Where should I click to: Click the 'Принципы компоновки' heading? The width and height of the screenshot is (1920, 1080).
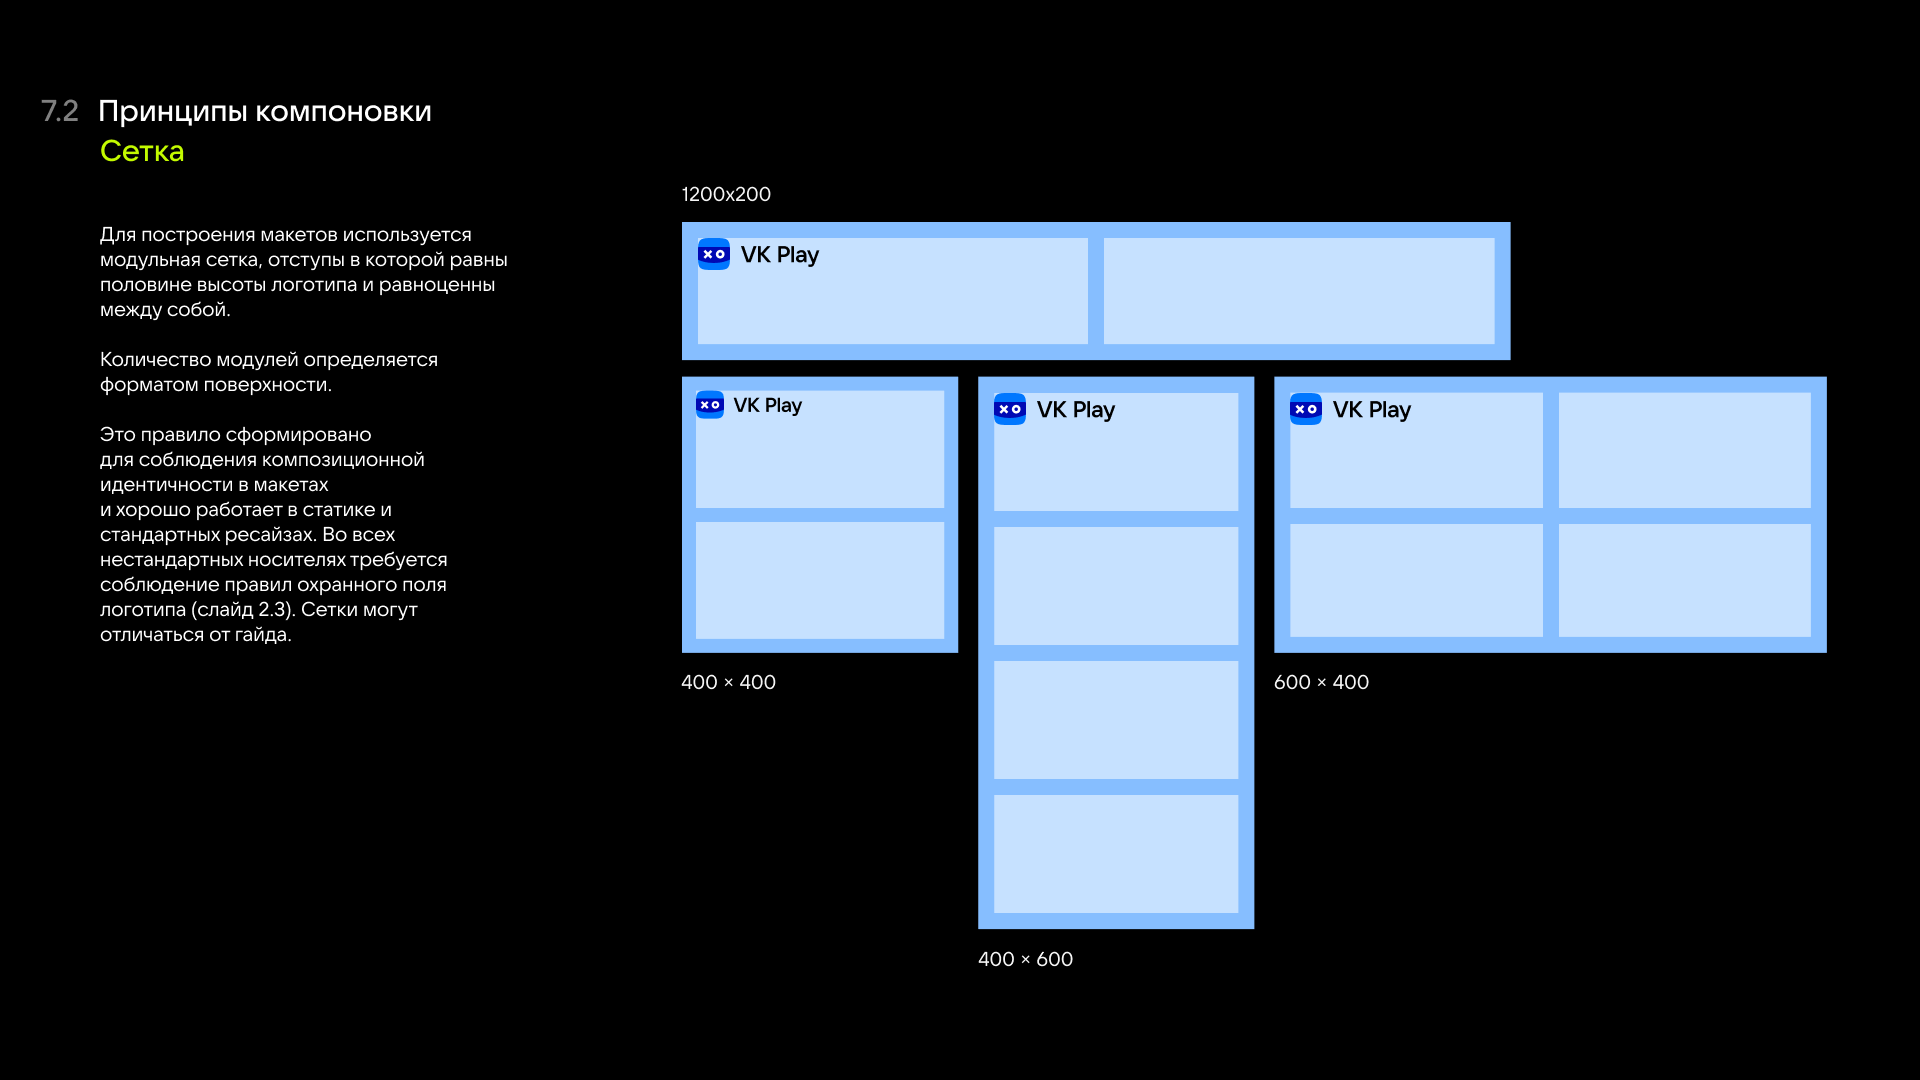(265, 111)
